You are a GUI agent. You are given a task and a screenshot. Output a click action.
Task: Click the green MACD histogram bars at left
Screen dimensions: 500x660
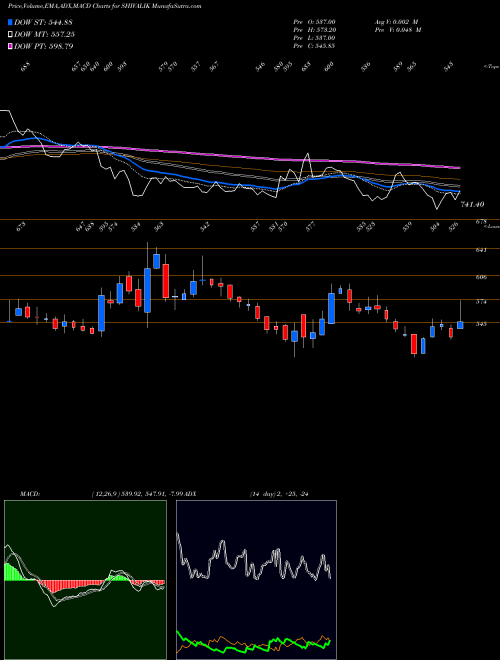(13, 572)
